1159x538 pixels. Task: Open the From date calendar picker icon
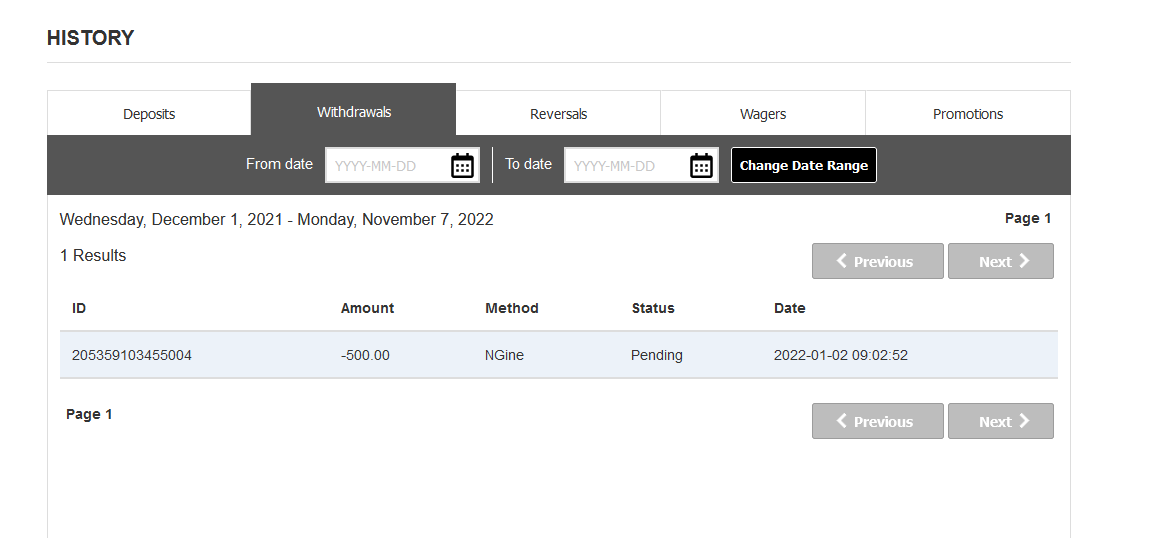(x=462, y=166)
